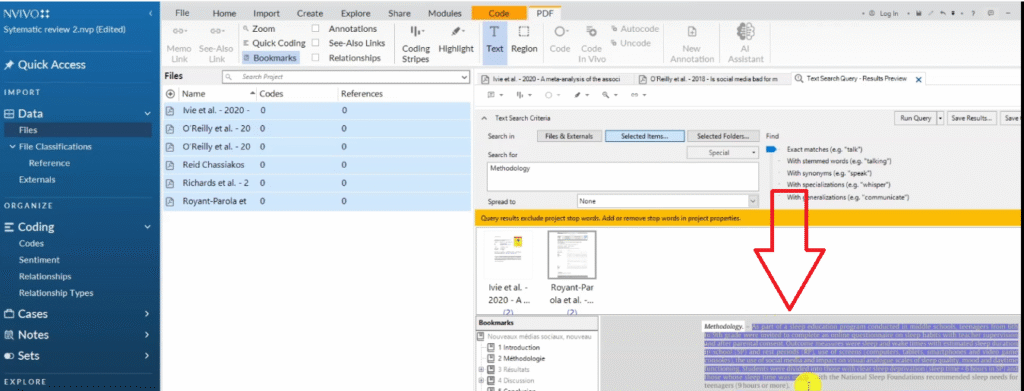Click the Selected Folders button

pos(723,136)
